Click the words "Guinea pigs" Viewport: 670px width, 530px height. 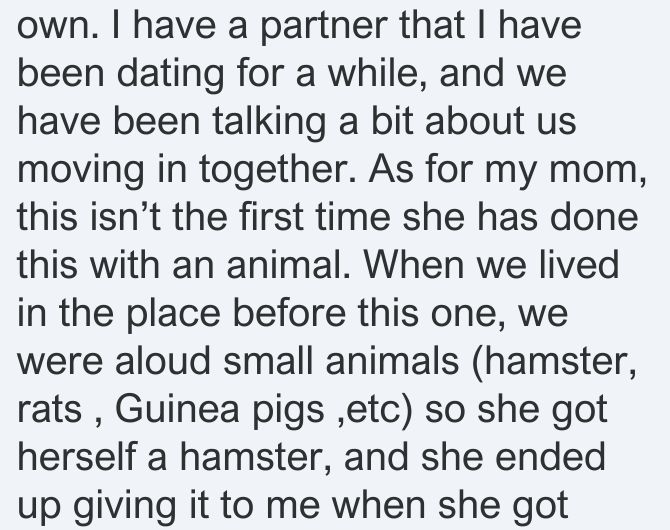[x=220, y=410]
